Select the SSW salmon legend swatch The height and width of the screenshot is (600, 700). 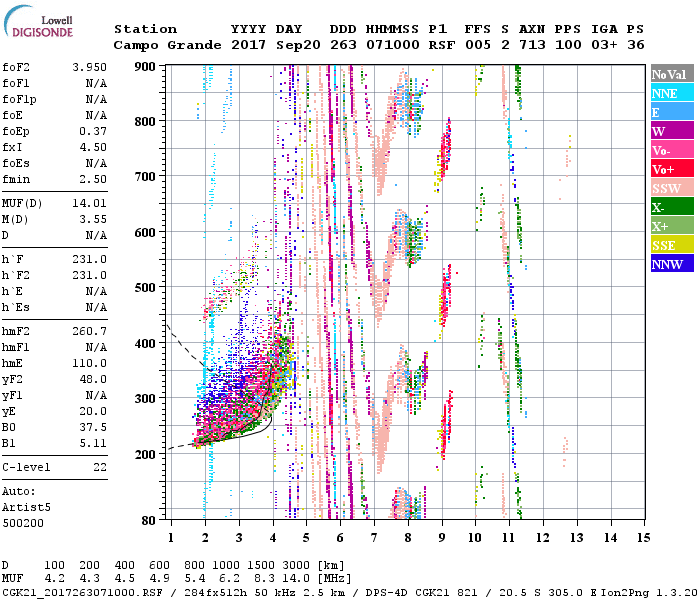(x=672, y=188)
